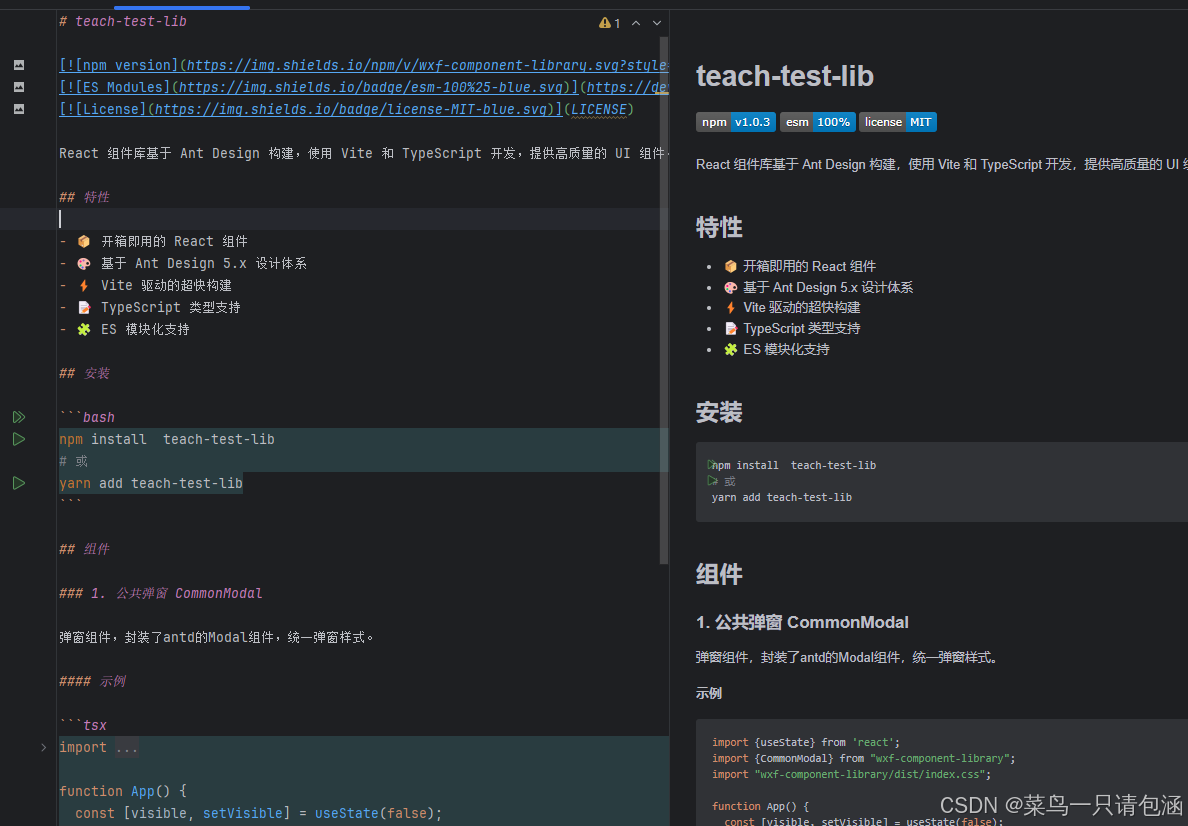Click the '#### 示例' heading in editor

[x=92, y=681]
